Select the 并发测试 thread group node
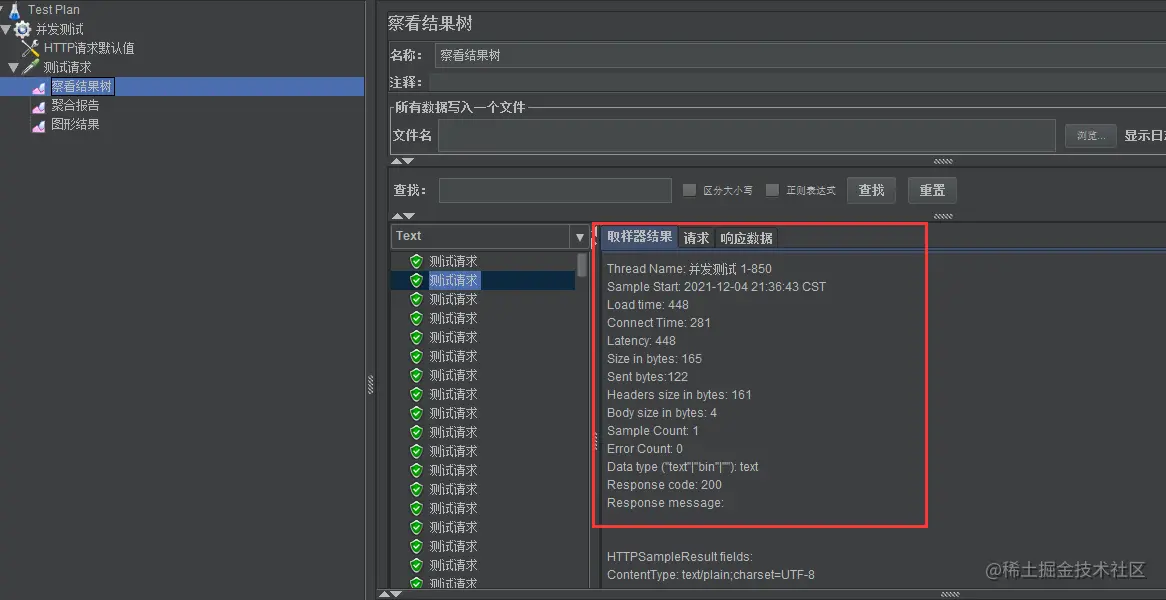1166x600 pixels. click(x=59, y=30)
